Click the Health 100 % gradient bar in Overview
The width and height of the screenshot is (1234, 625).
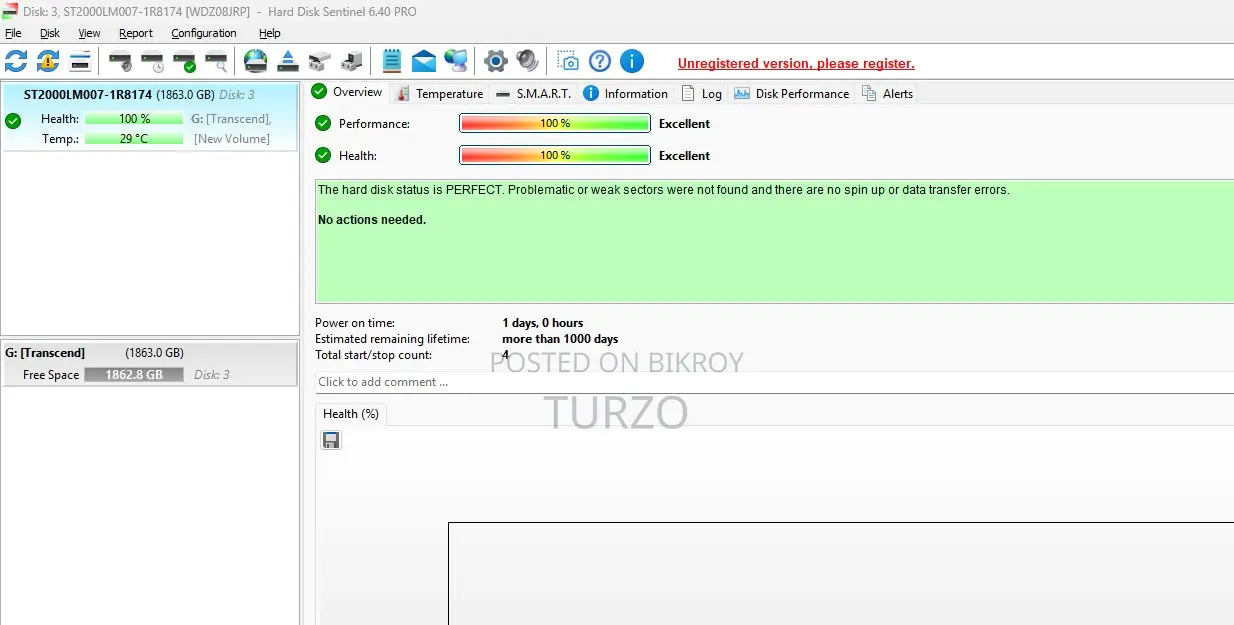(555, 155)
